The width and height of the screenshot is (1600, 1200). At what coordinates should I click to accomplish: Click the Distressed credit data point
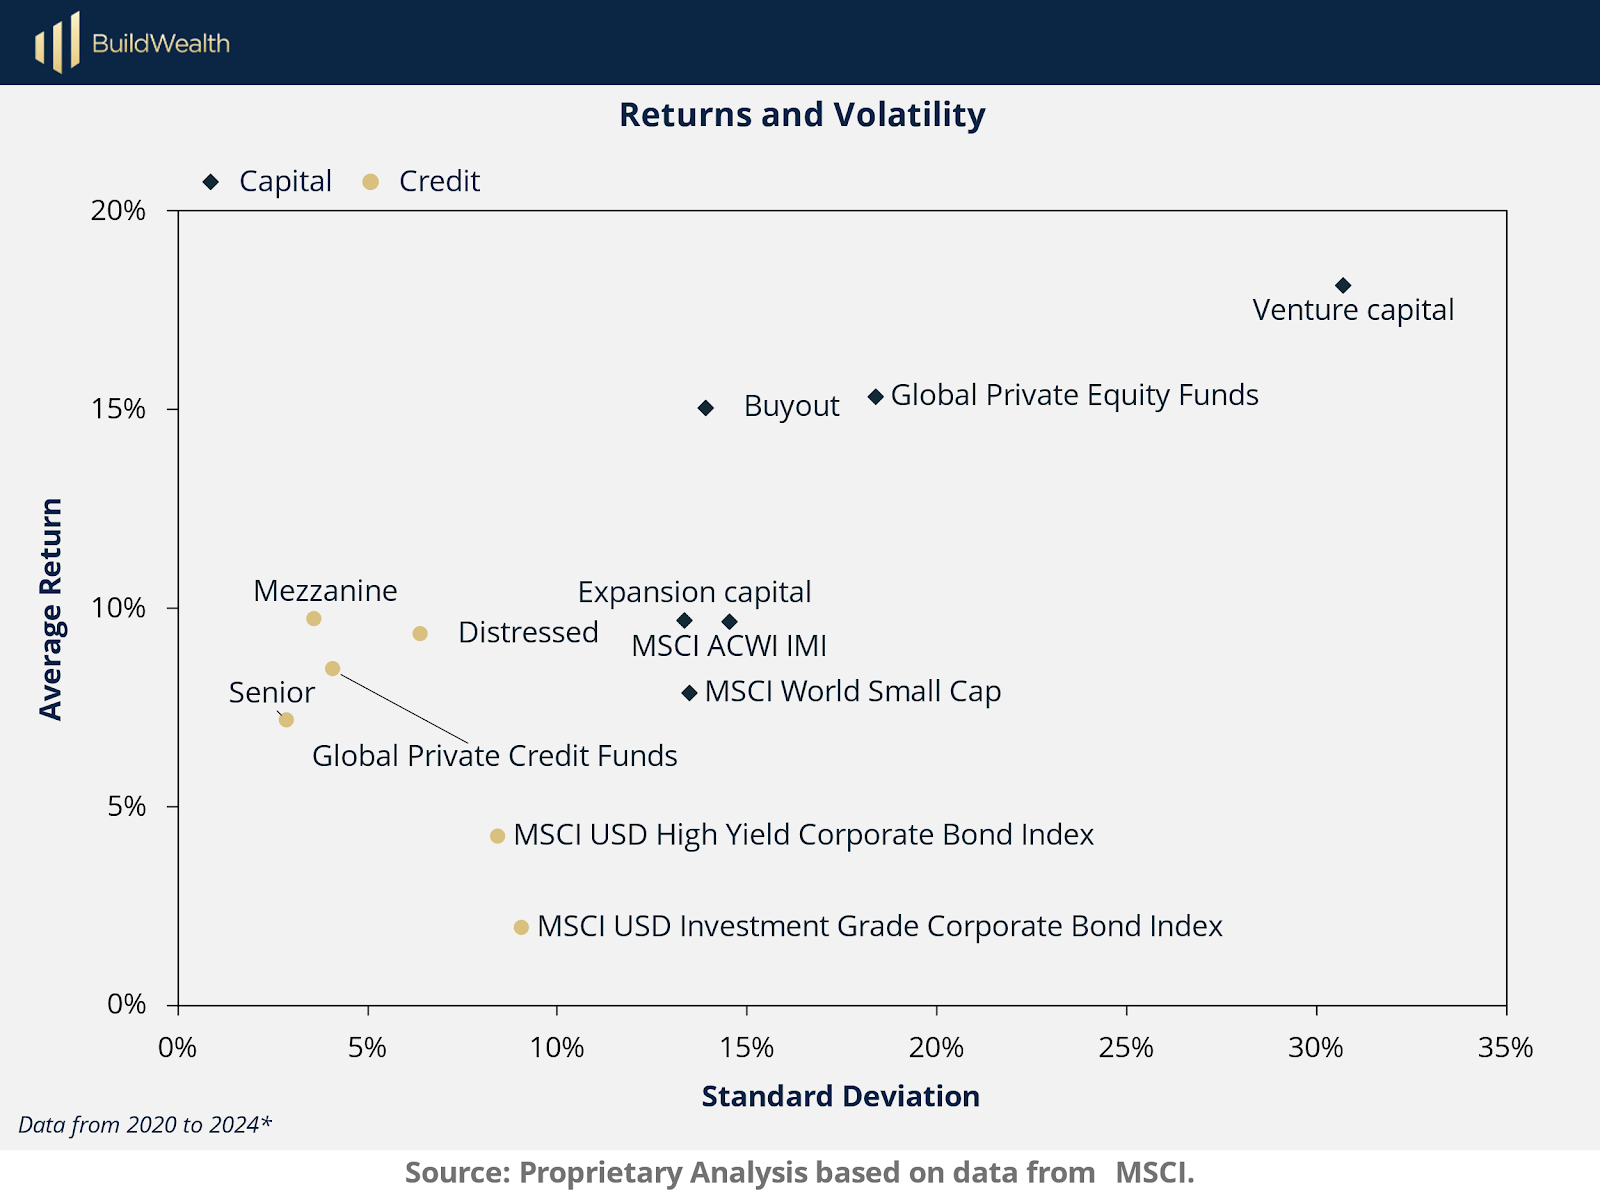[x=420, y=634]
